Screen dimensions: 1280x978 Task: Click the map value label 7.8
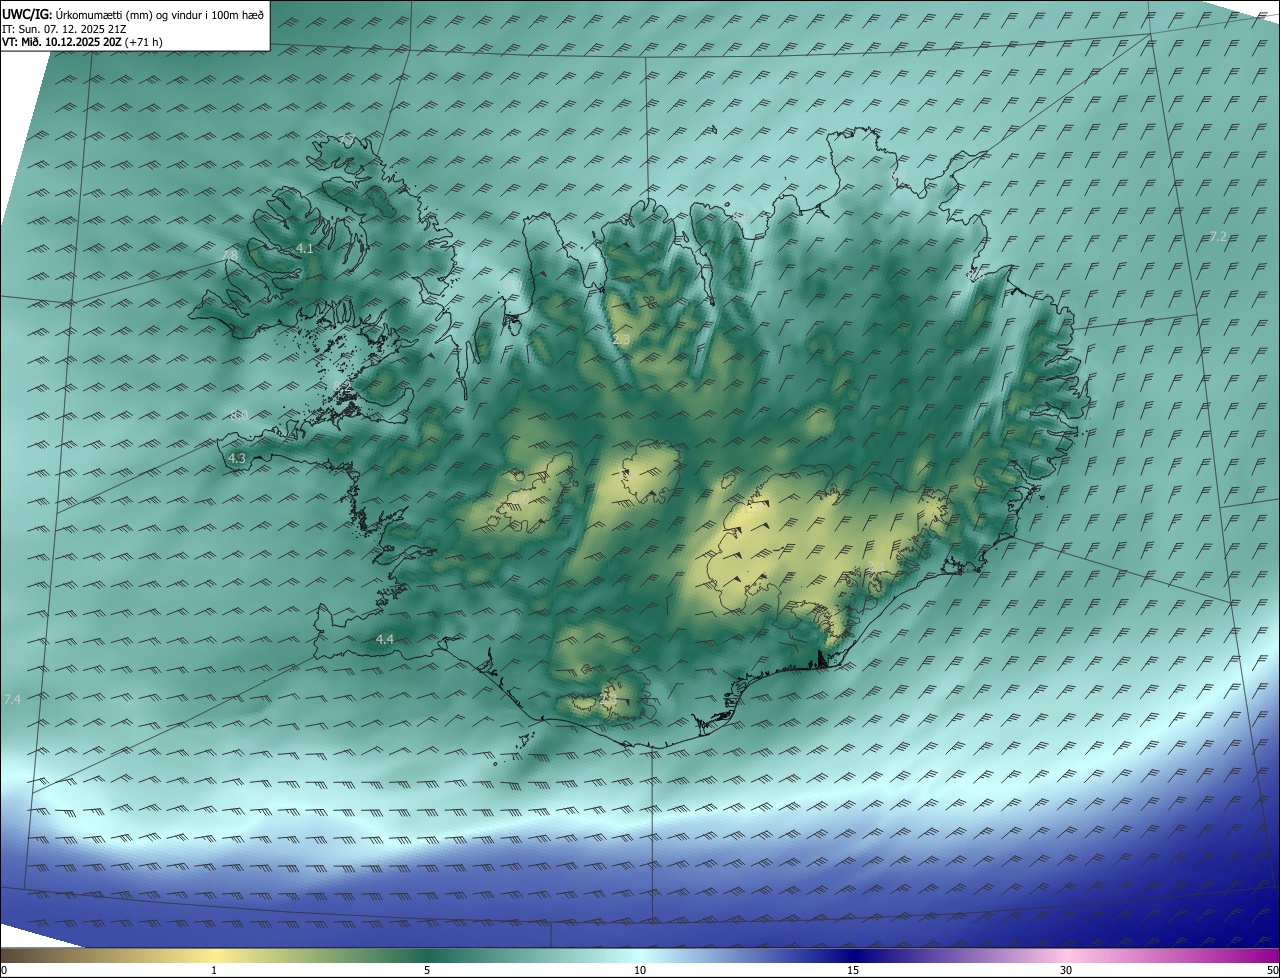point(230,256)
